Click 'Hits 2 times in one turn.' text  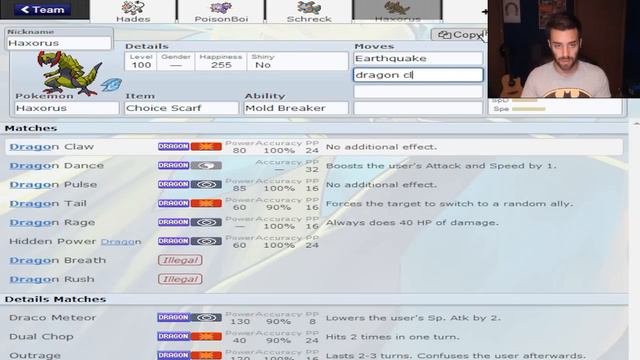tap(393, 337)
